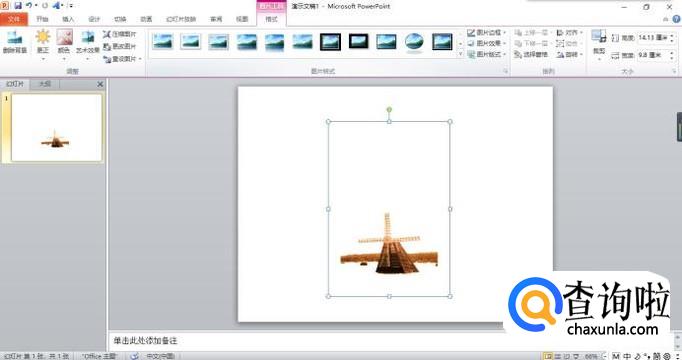Apply the black double-frame picture style
Image resolution: width=682 pixels, height=360 pixels.
(330, 42)
